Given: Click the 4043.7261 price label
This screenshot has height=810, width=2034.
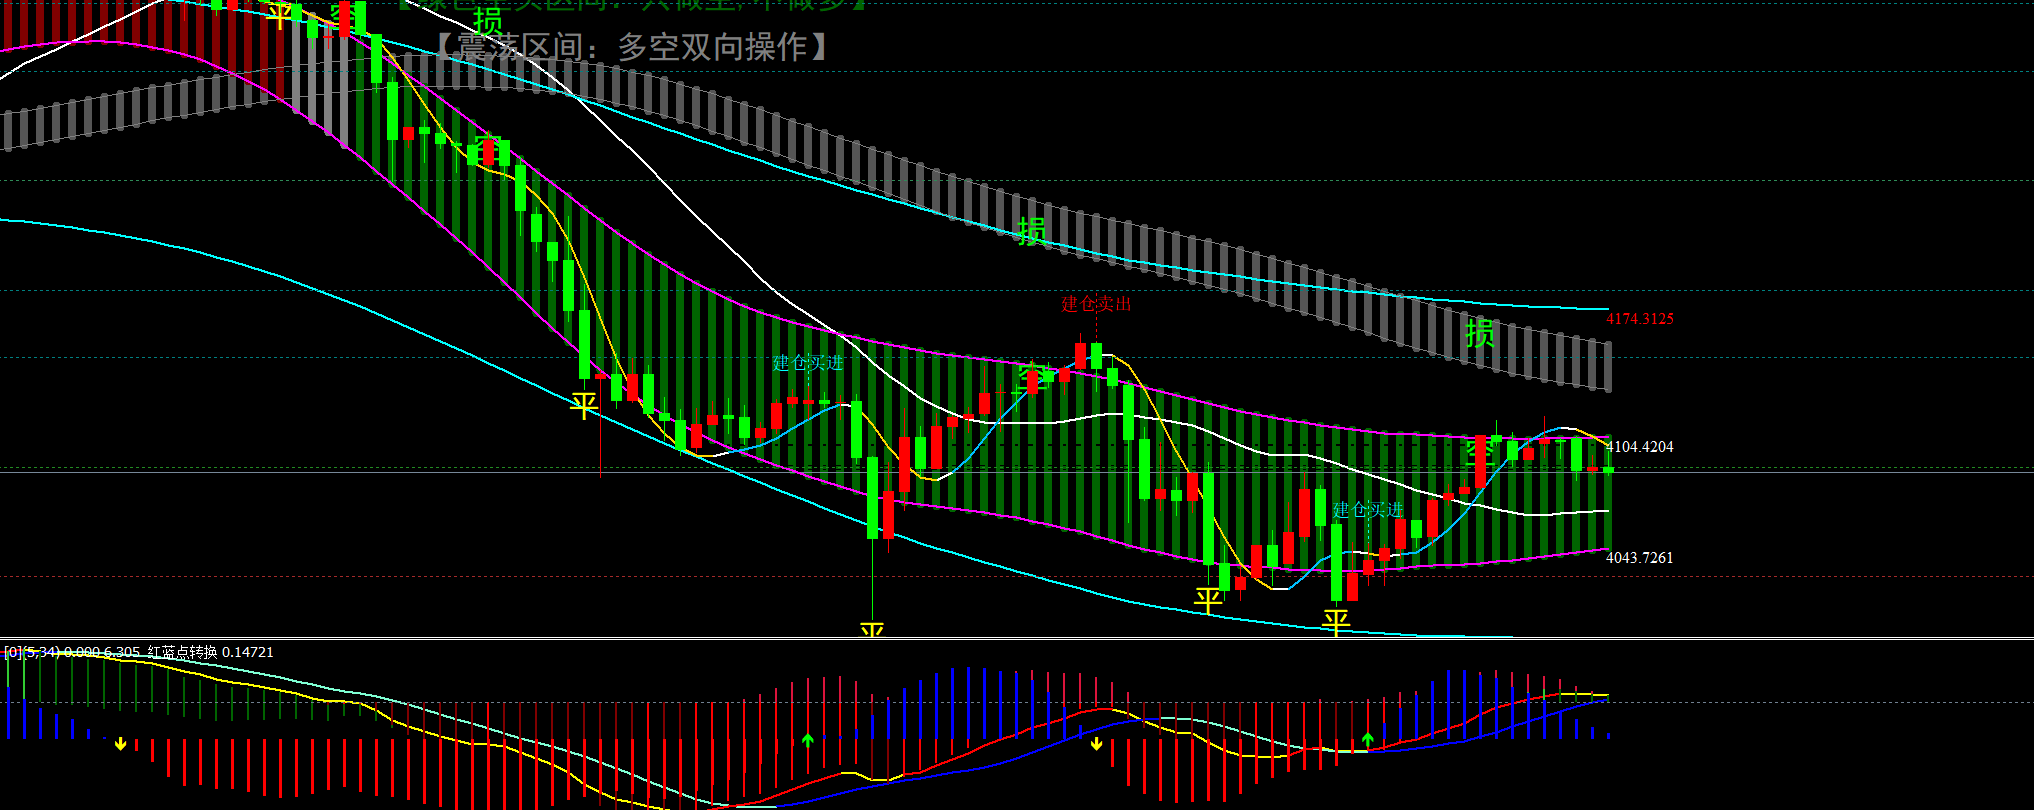Looking at the screenshot, I should 1639,558.
